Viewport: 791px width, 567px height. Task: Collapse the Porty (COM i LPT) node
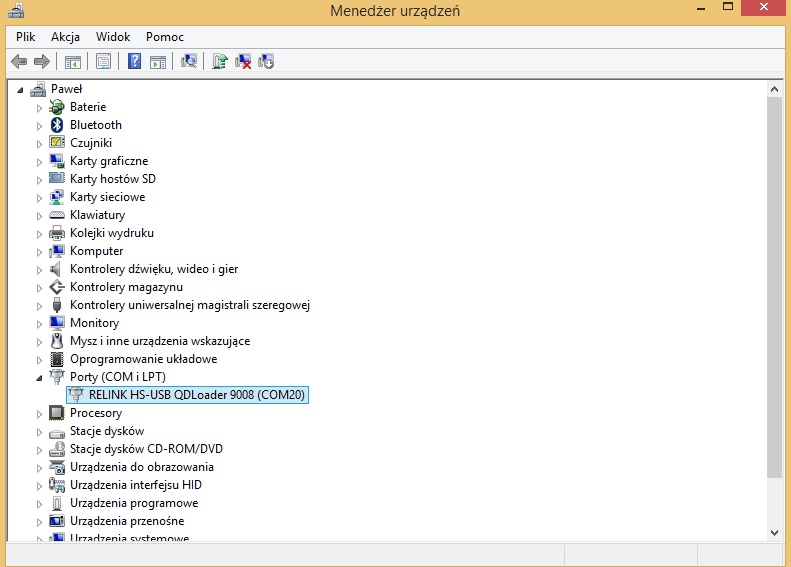(x=40, y=377)
